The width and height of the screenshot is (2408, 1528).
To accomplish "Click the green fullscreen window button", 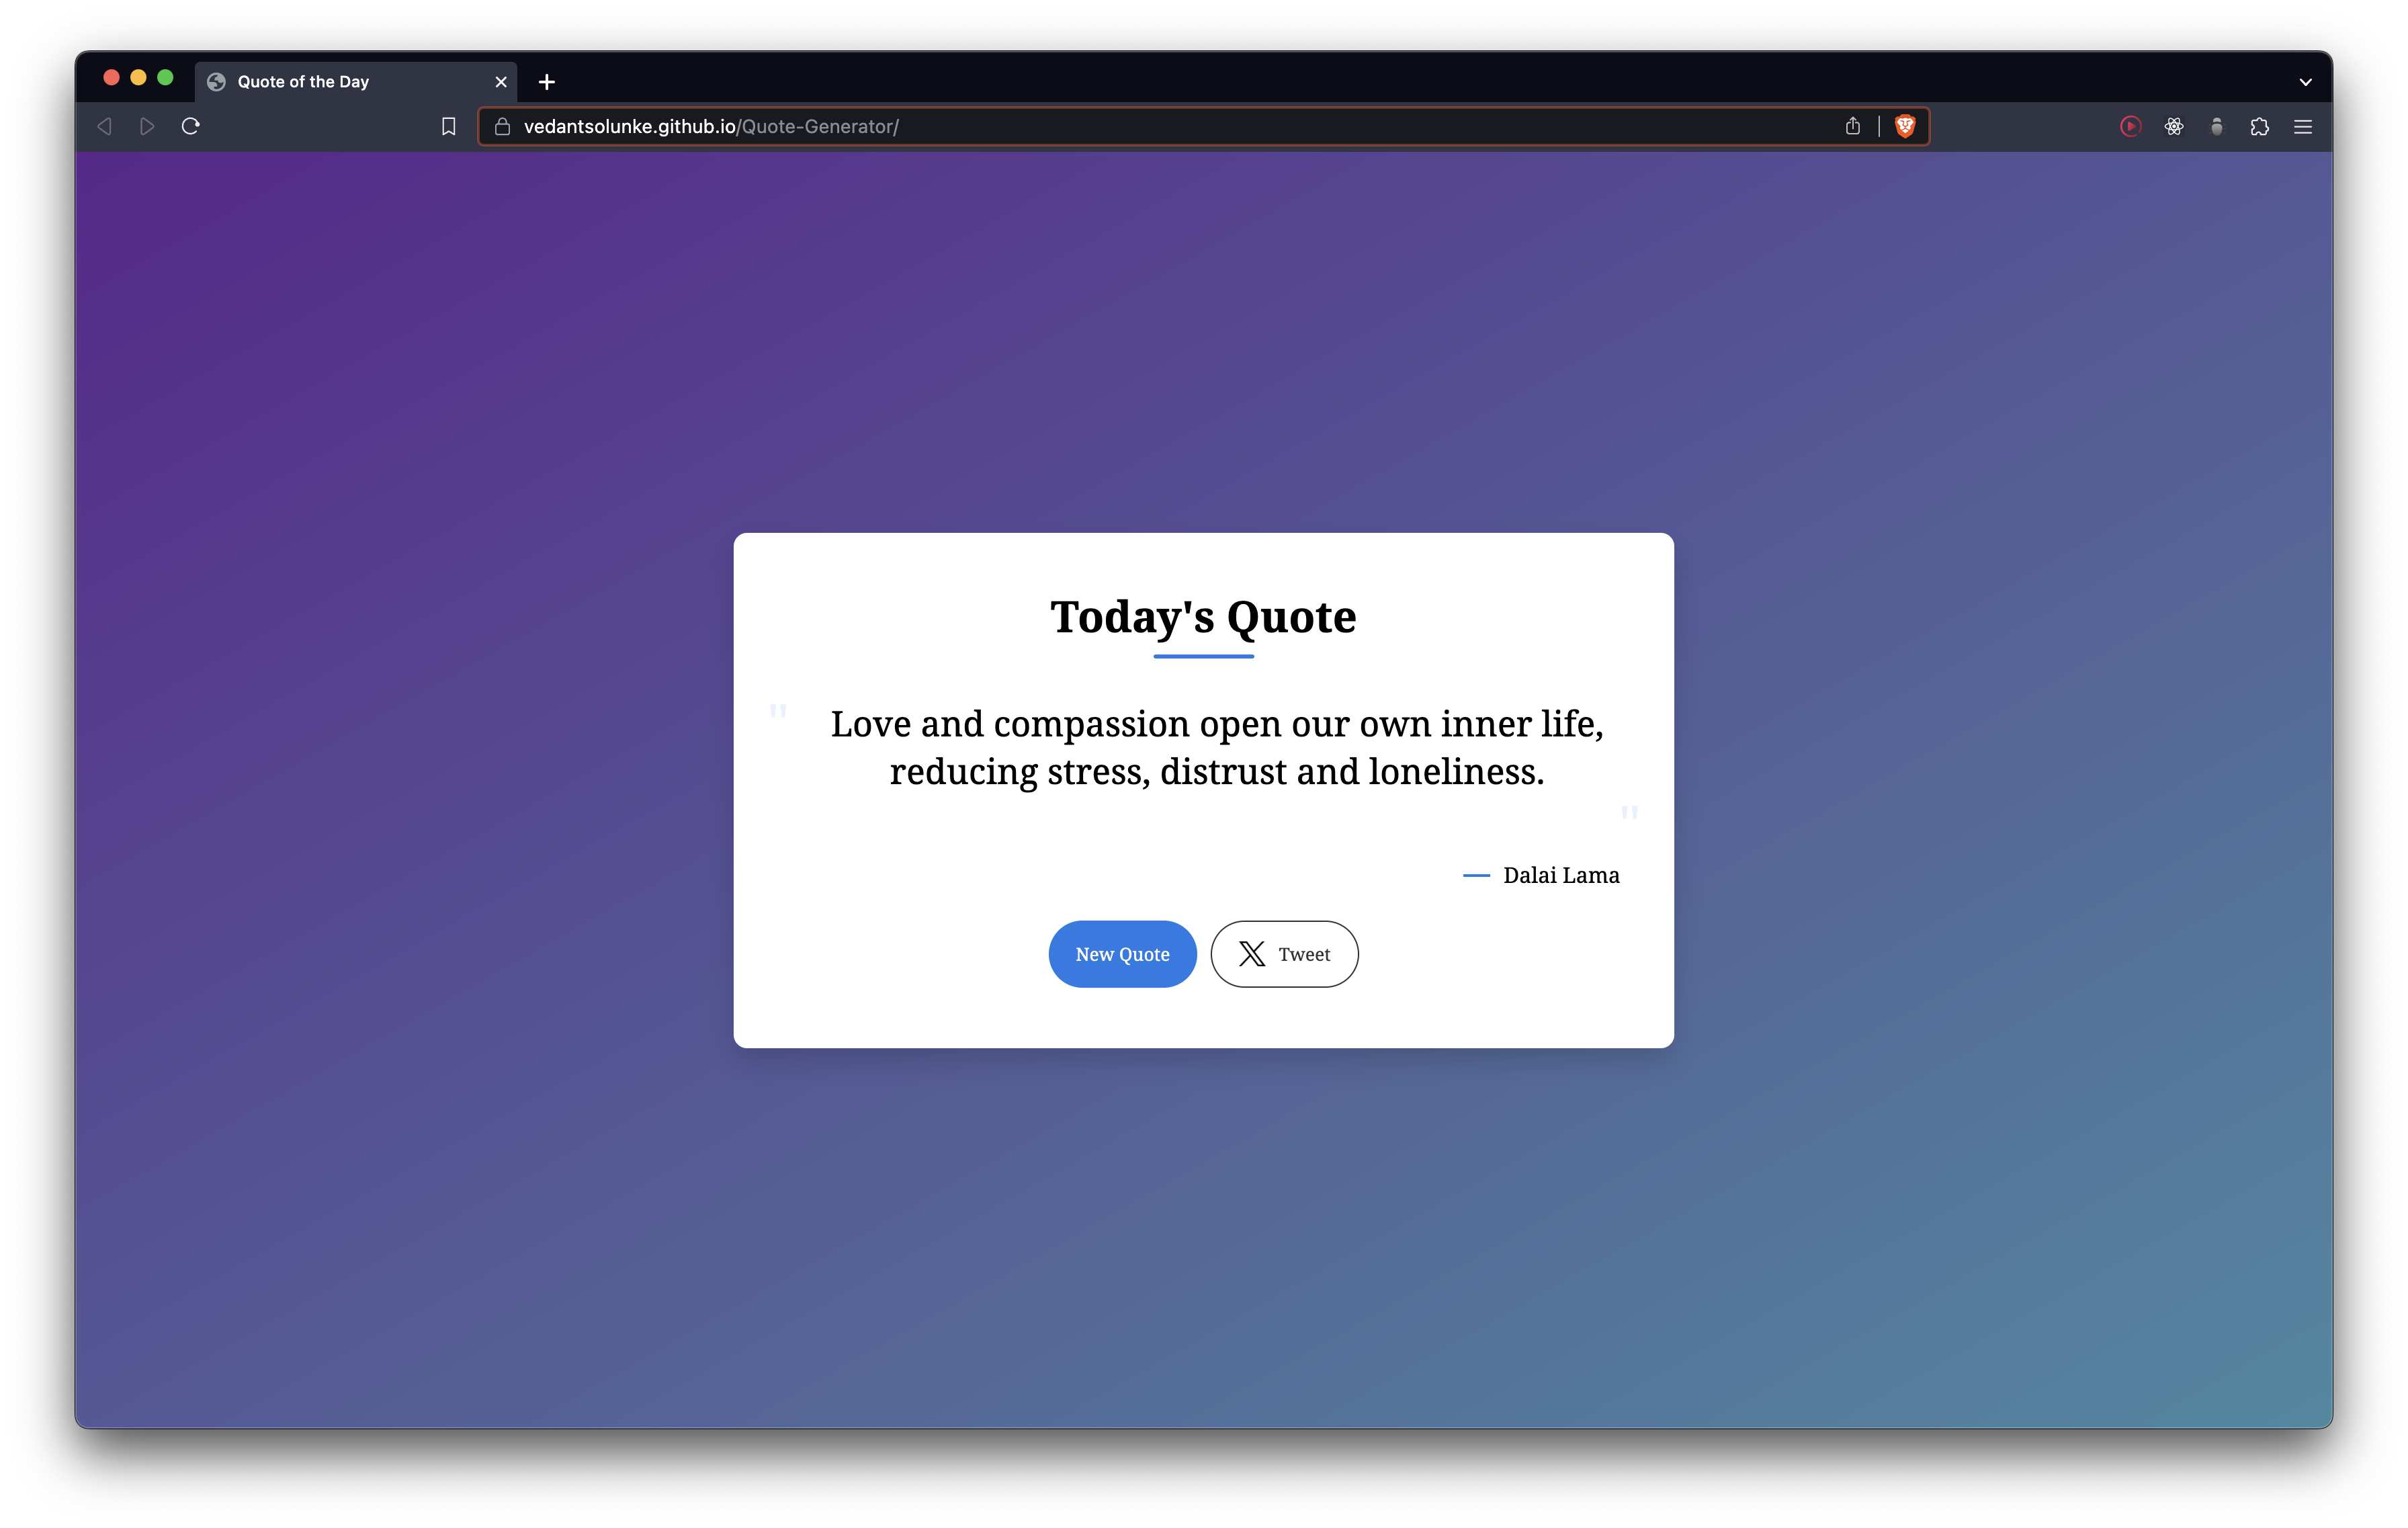I will [x=165, y=78].
